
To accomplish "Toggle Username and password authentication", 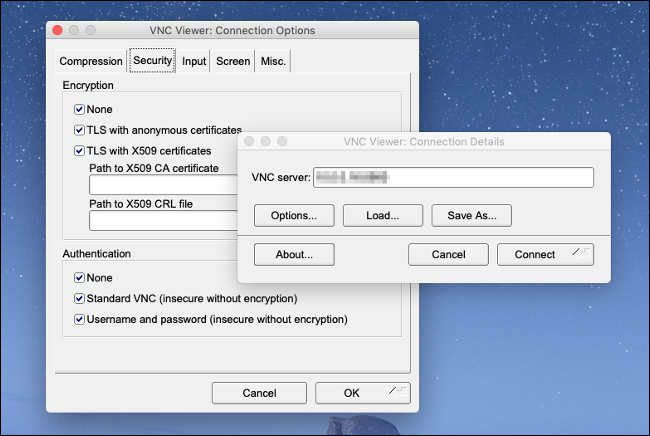I will click(79, 319).
